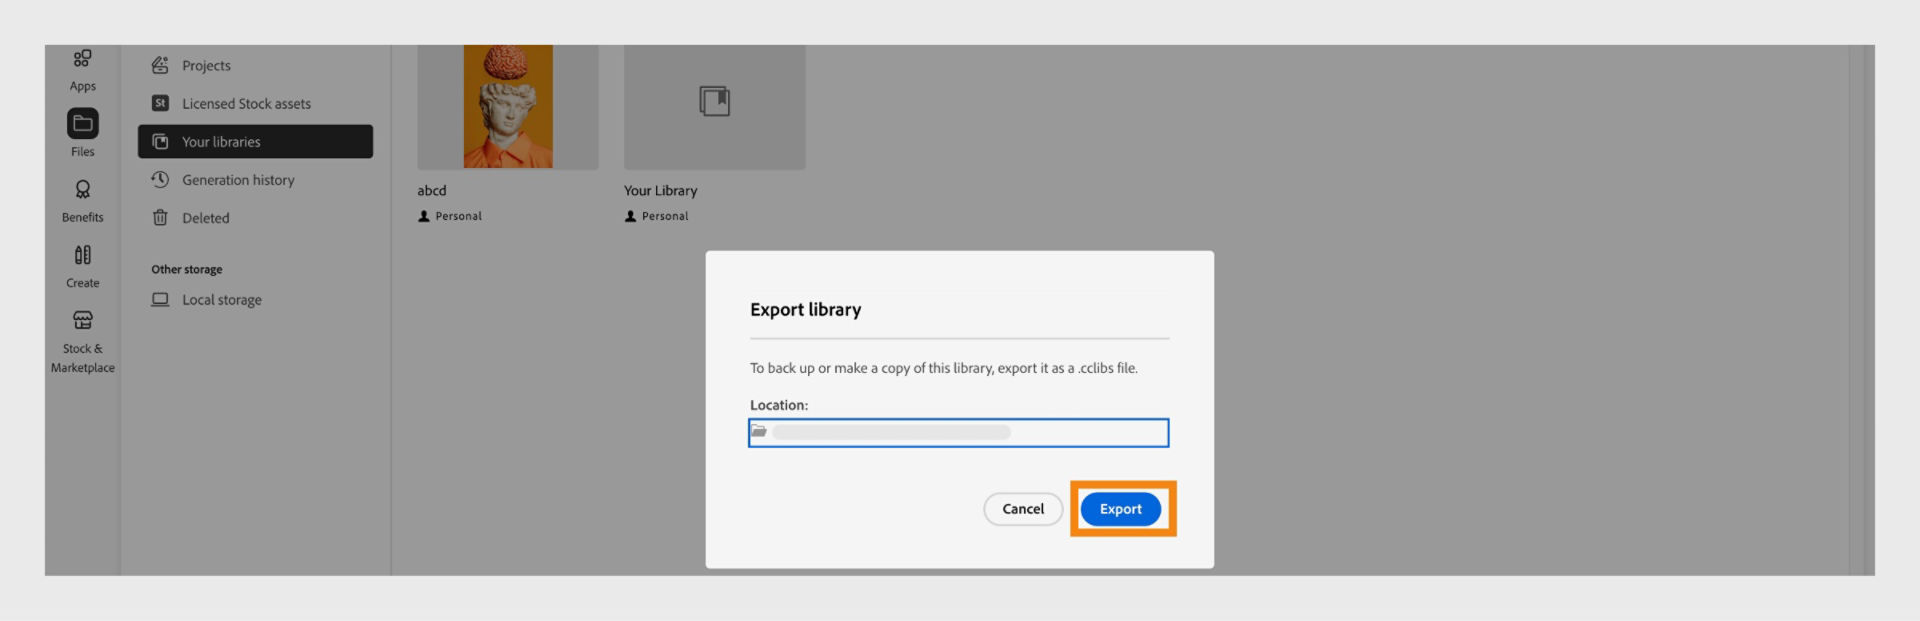The width and height of the screenshot is (1920, 621).
Task: Open the Benefits section in sidebar
Action: pos(83,200)
